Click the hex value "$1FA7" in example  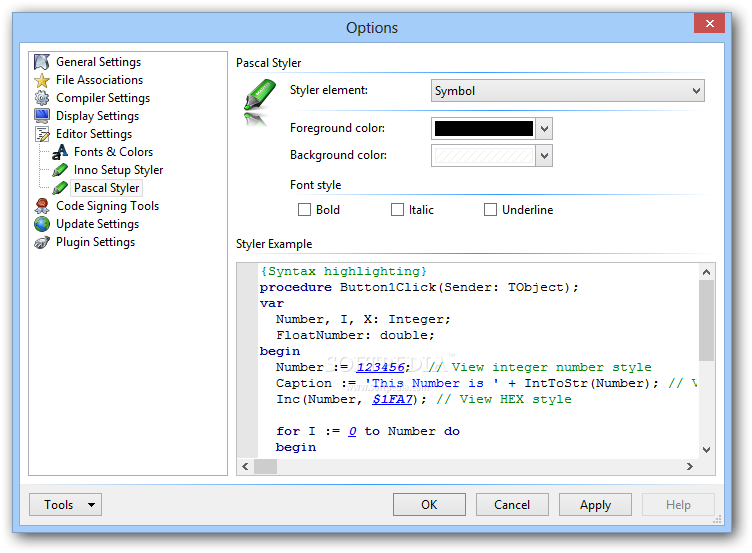tap(392, 400)
